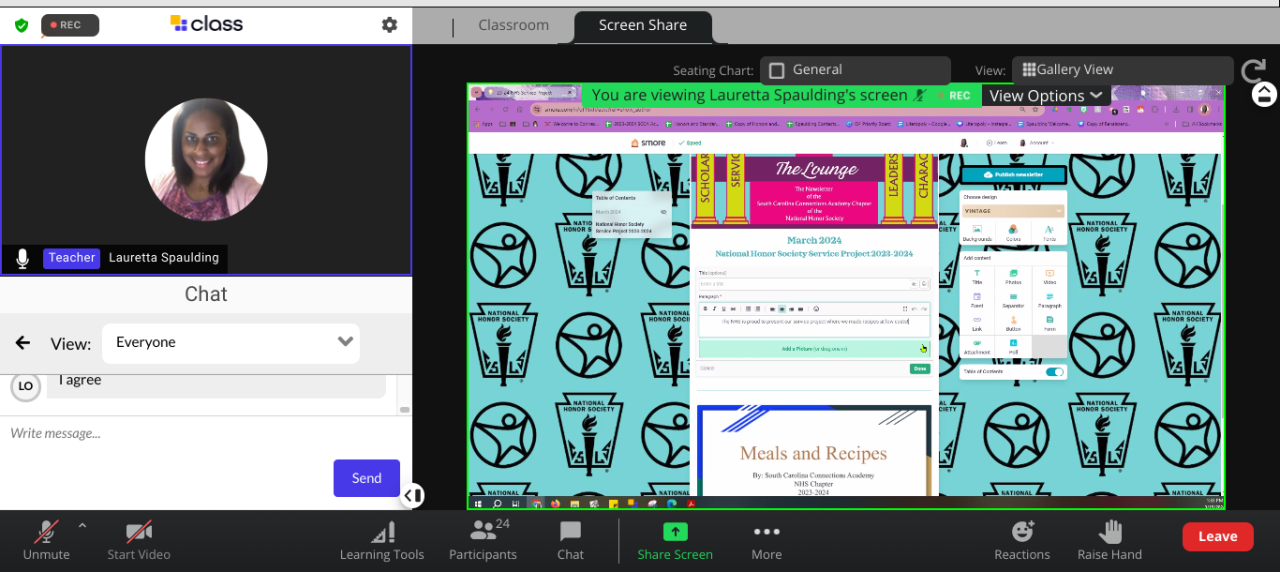Add Title content block
Viewport: 1280px width, 572px height.
click(977, 277)
